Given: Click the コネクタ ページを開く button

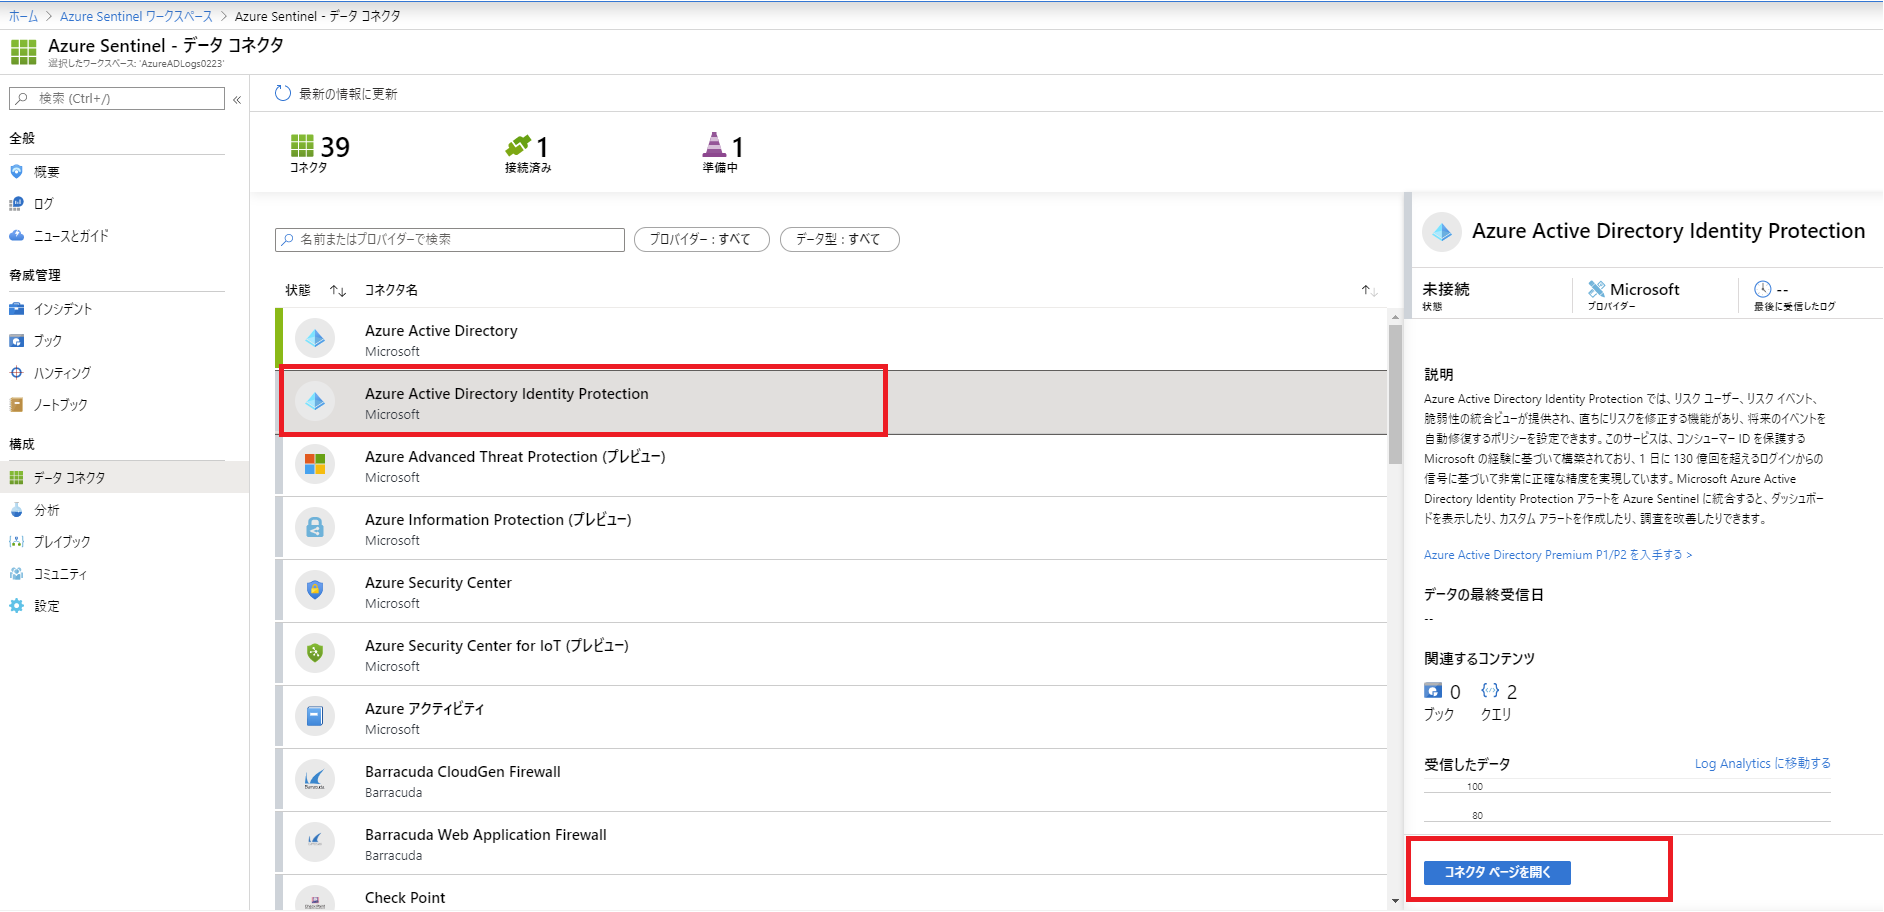Looking at the screenshot, I should pos(1497,873).
